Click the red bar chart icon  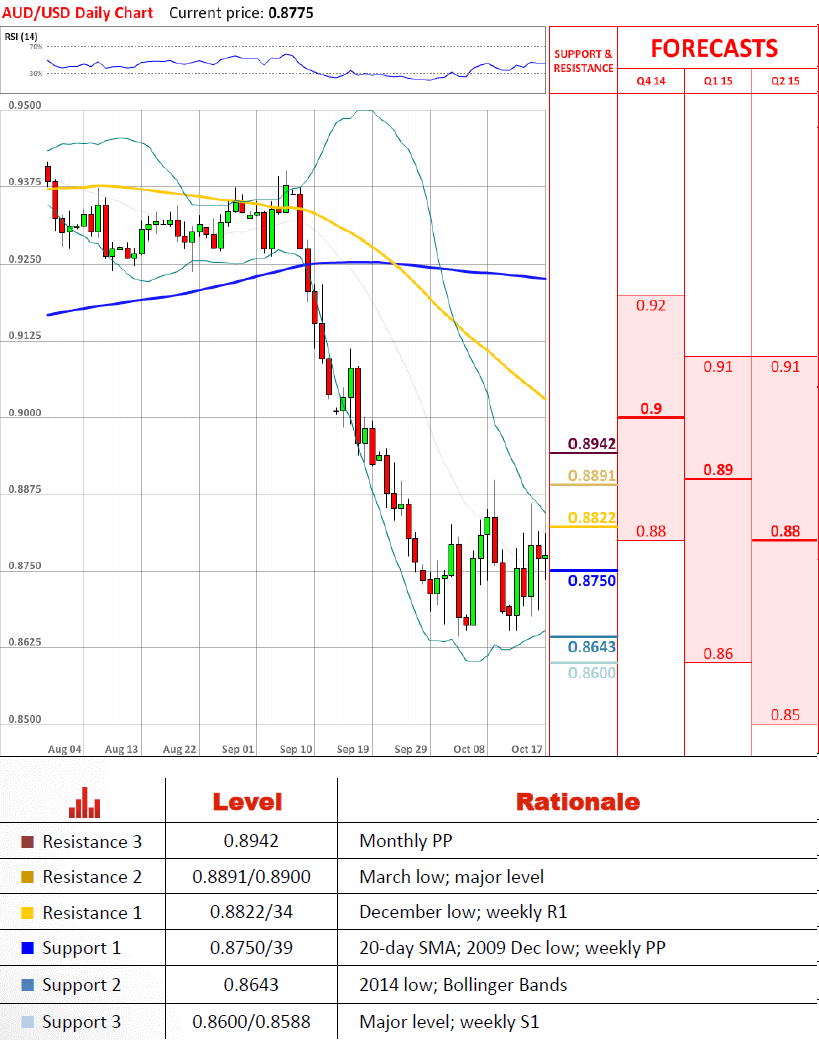[85, 803]
